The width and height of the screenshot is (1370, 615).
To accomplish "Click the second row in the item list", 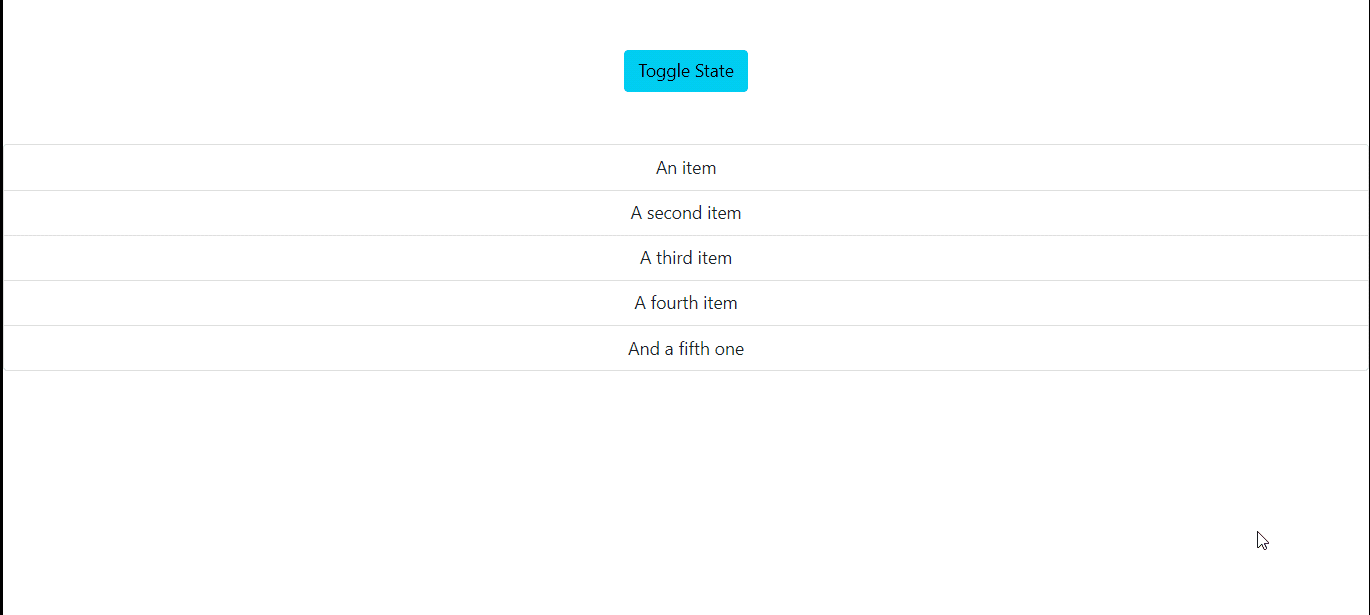I will click(x=685, y=212).
